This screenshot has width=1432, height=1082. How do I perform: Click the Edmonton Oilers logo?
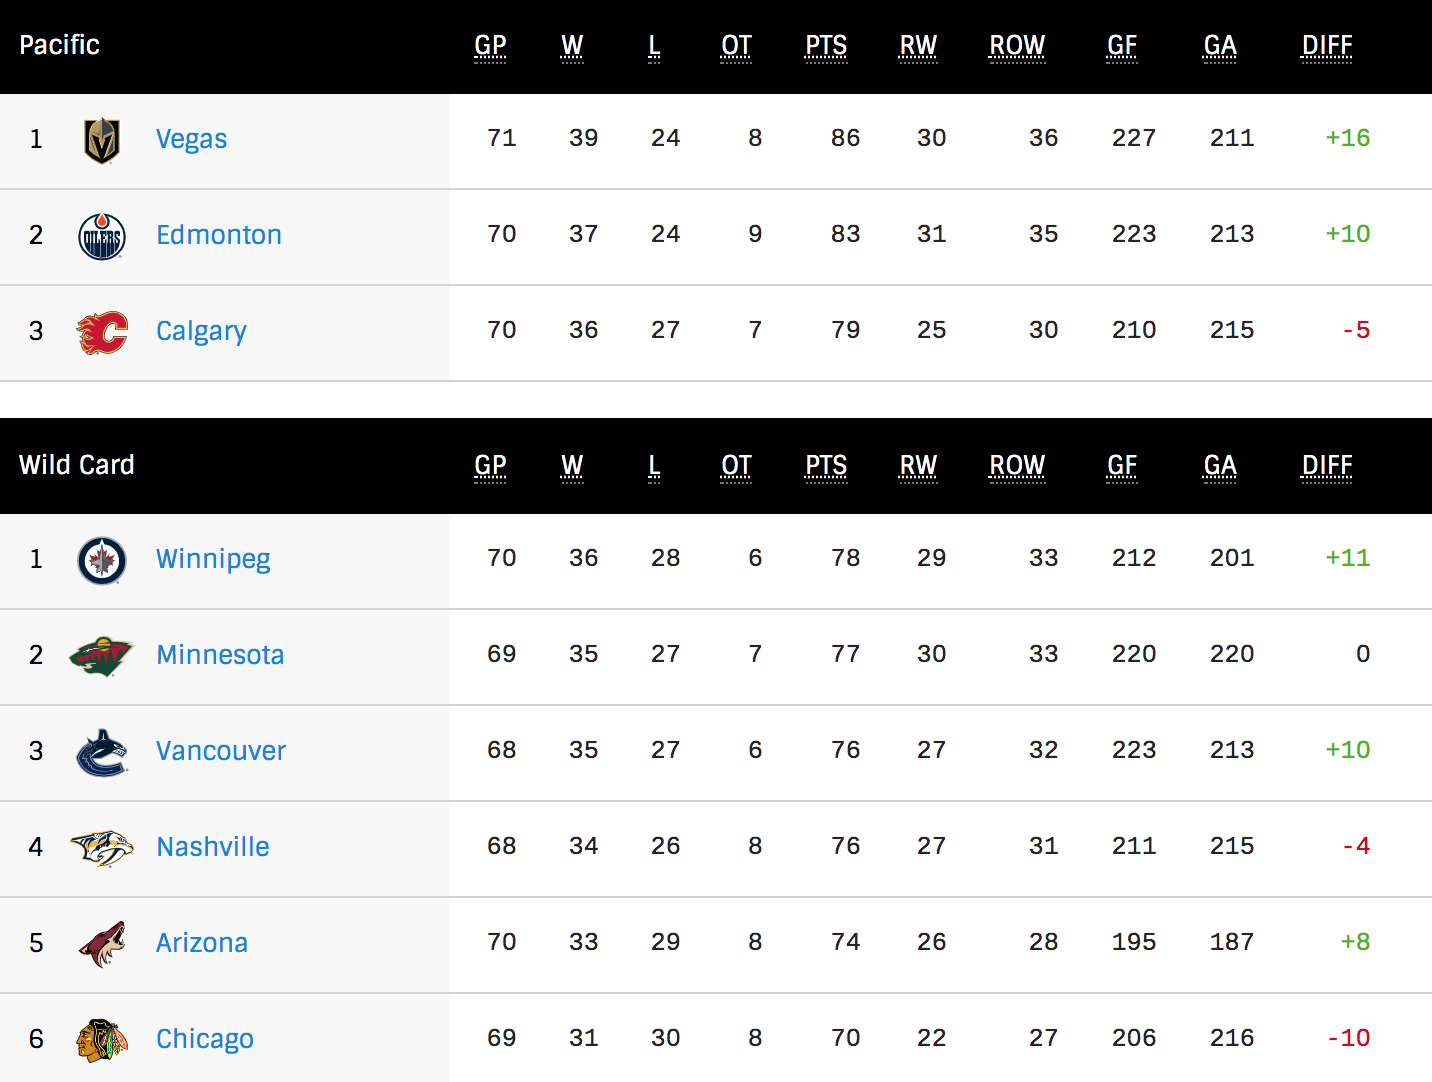102,236
